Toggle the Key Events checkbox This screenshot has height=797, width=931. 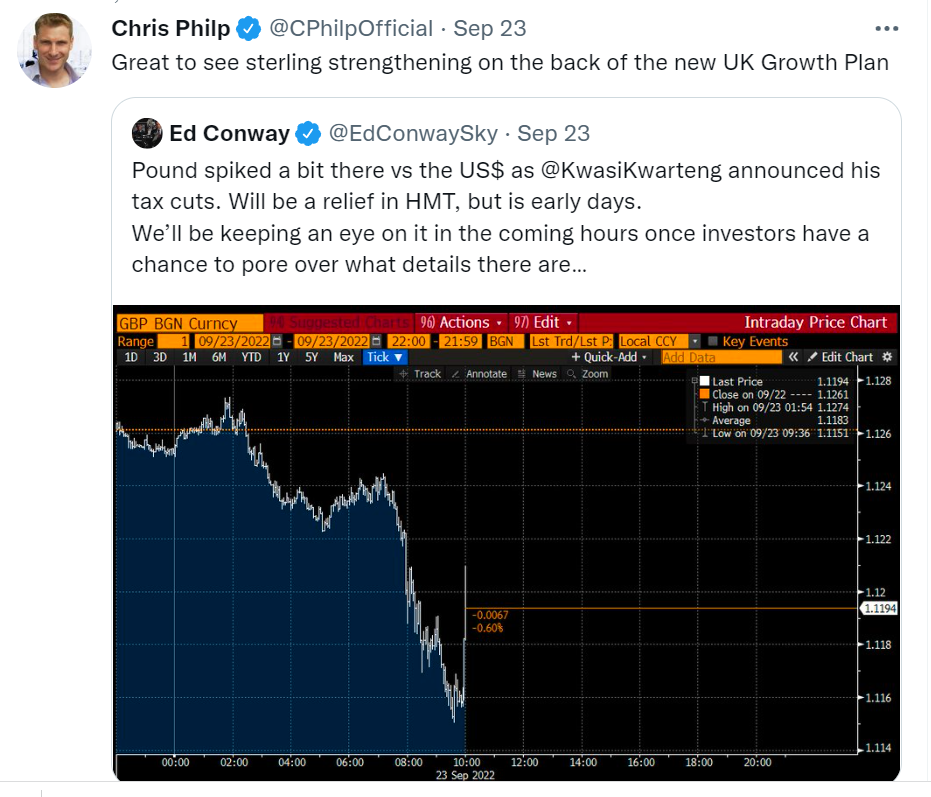(712, 341)
